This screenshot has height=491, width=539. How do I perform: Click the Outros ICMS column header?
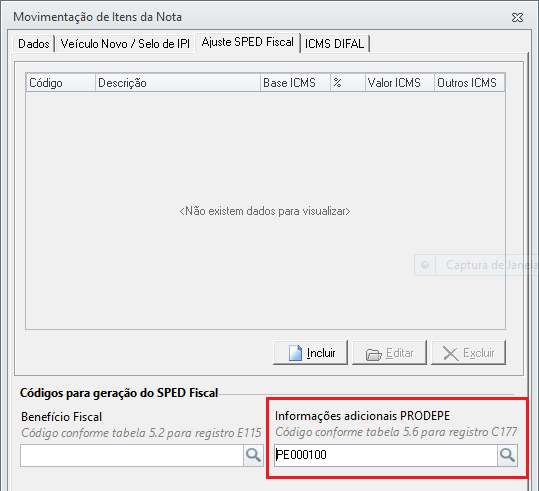470,83
